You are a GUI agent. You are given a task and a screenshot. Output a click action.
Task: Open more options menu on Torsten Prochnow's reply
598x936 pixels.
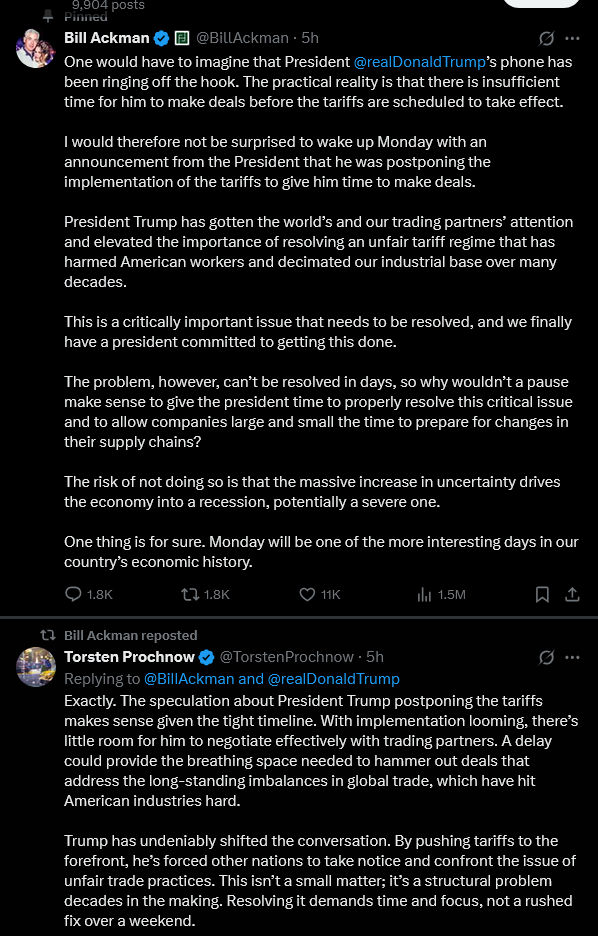(x=572, y=657)
